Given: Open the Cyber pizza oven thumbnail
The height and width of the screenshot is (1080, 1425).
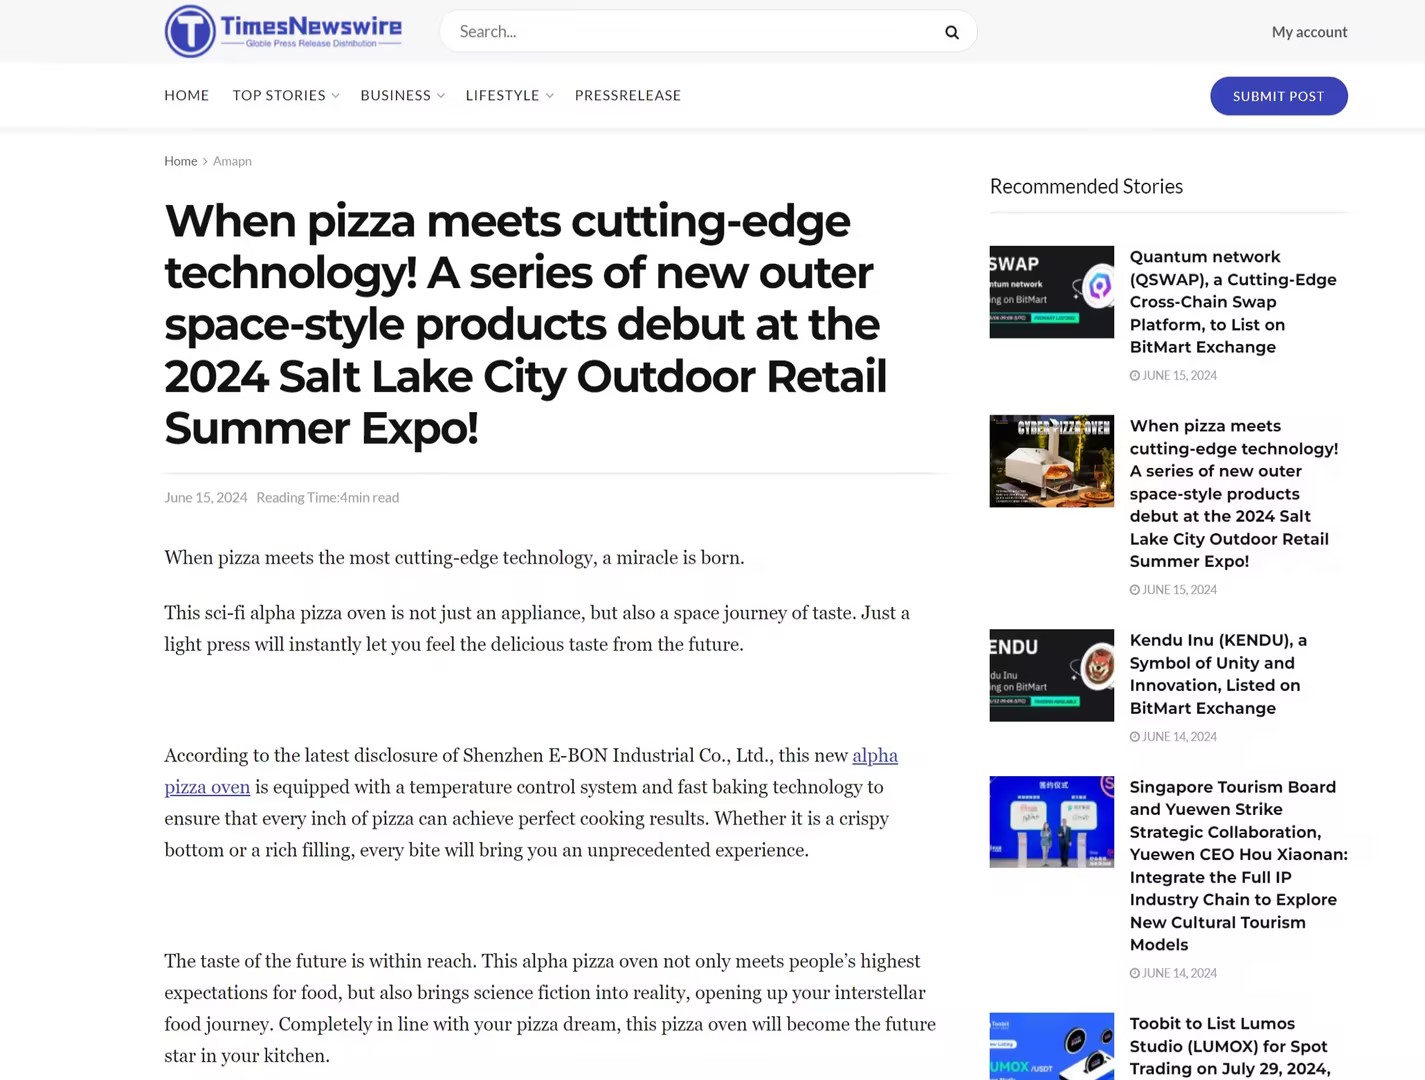Looking at the screenshot, I should coord(1051,461).
